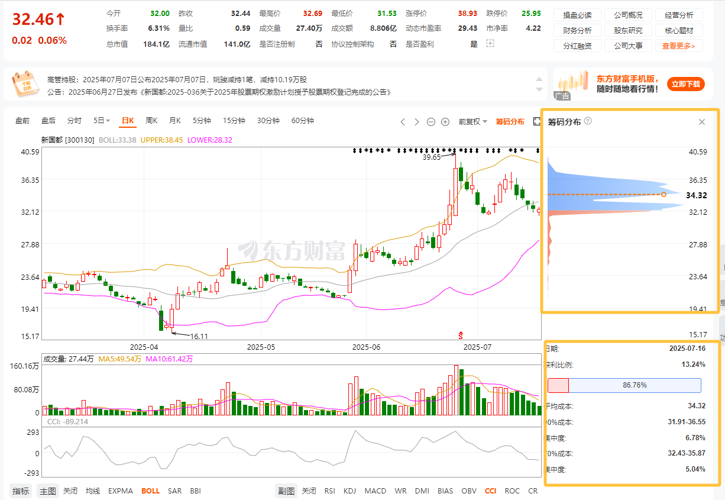
Task: Toggle the CCI sub indicator
Action: tap(491, 491)
